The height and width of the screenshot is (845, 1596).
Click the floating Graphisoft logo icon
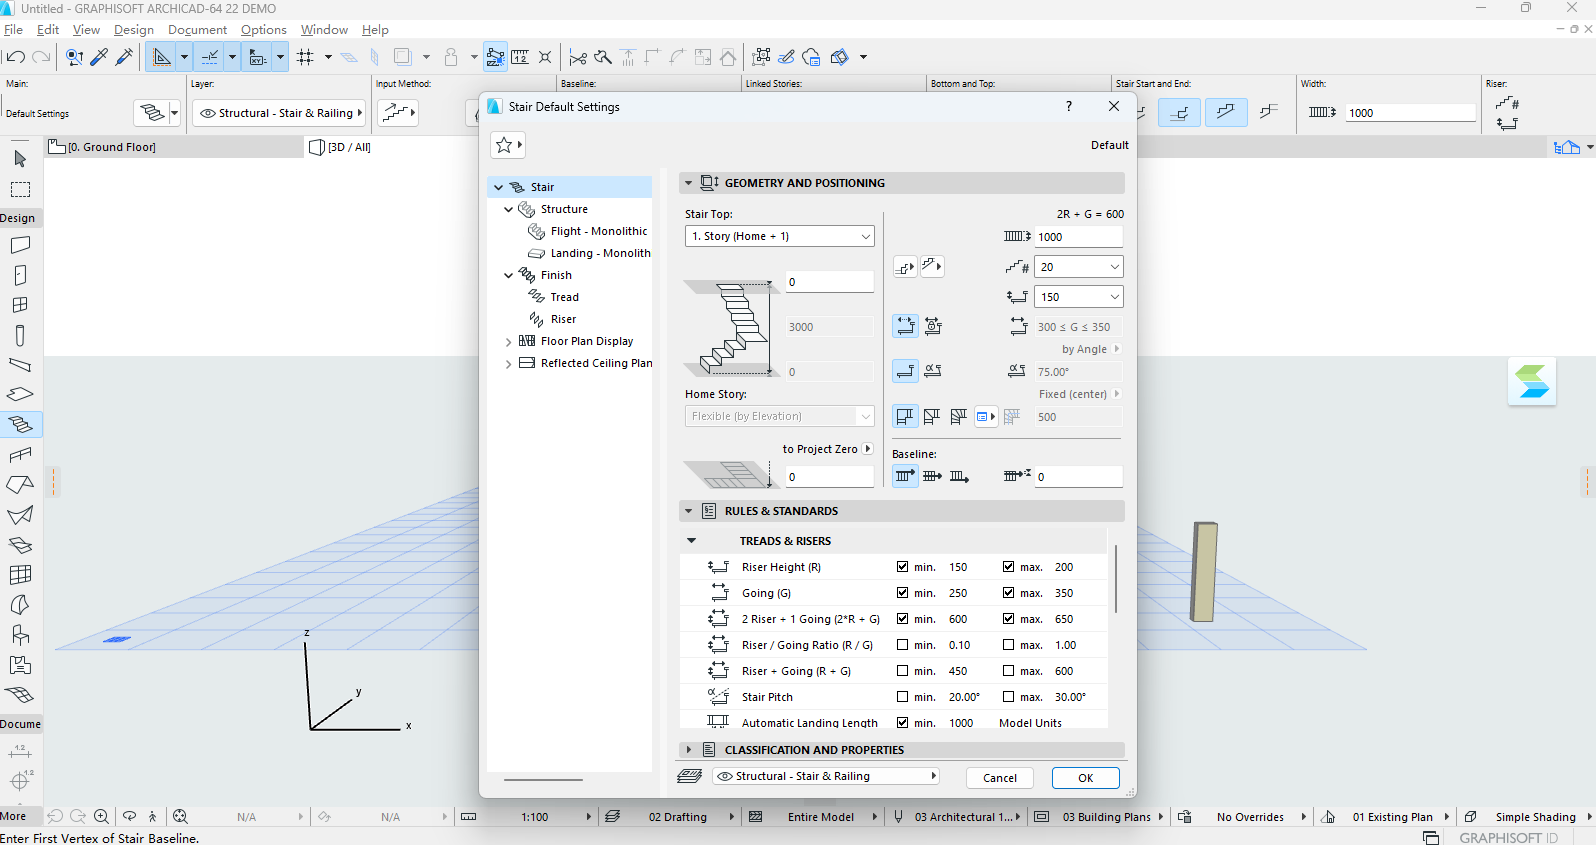(1532, 381)
